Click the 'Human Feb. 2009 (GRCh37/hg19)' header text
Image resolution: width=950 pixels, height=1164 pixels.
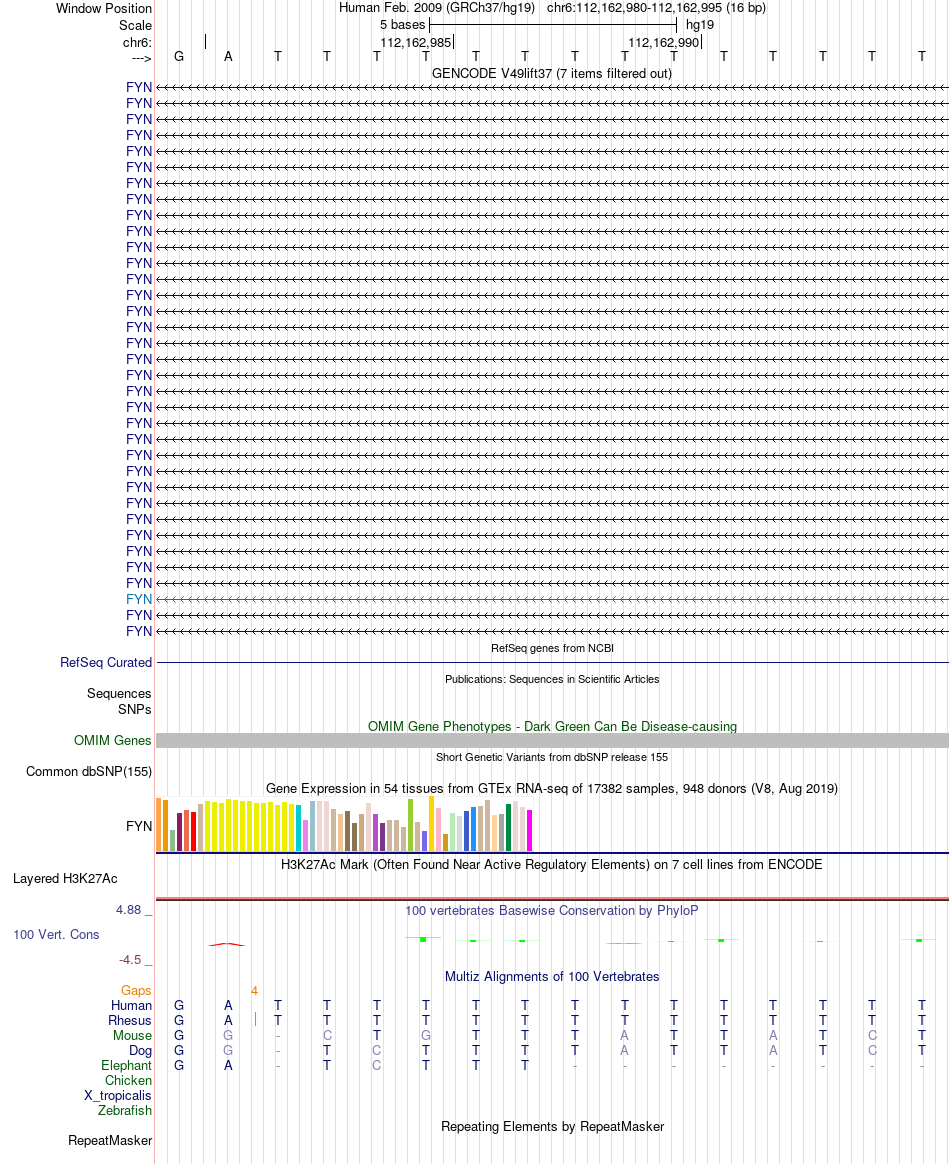tap(436, 8)
